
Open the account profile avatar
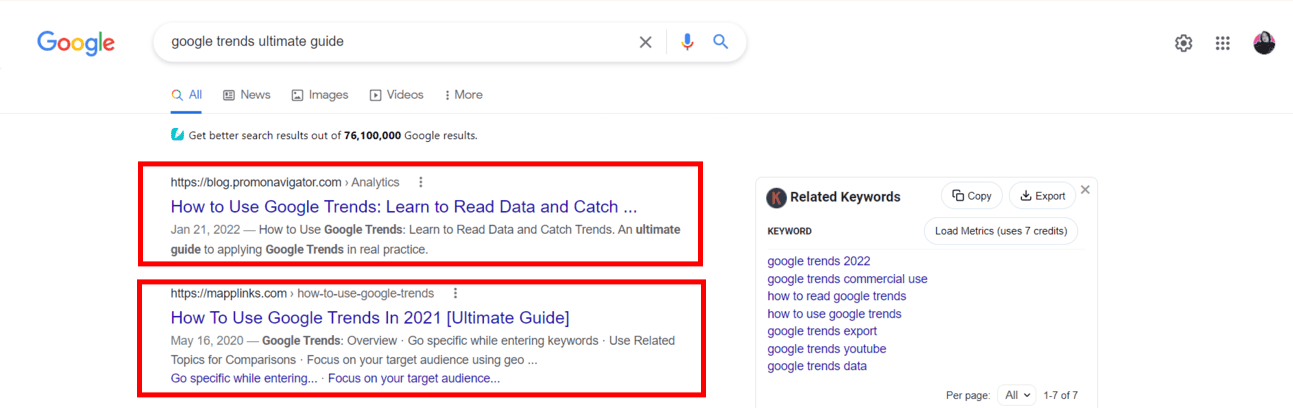pos(1264,43)
